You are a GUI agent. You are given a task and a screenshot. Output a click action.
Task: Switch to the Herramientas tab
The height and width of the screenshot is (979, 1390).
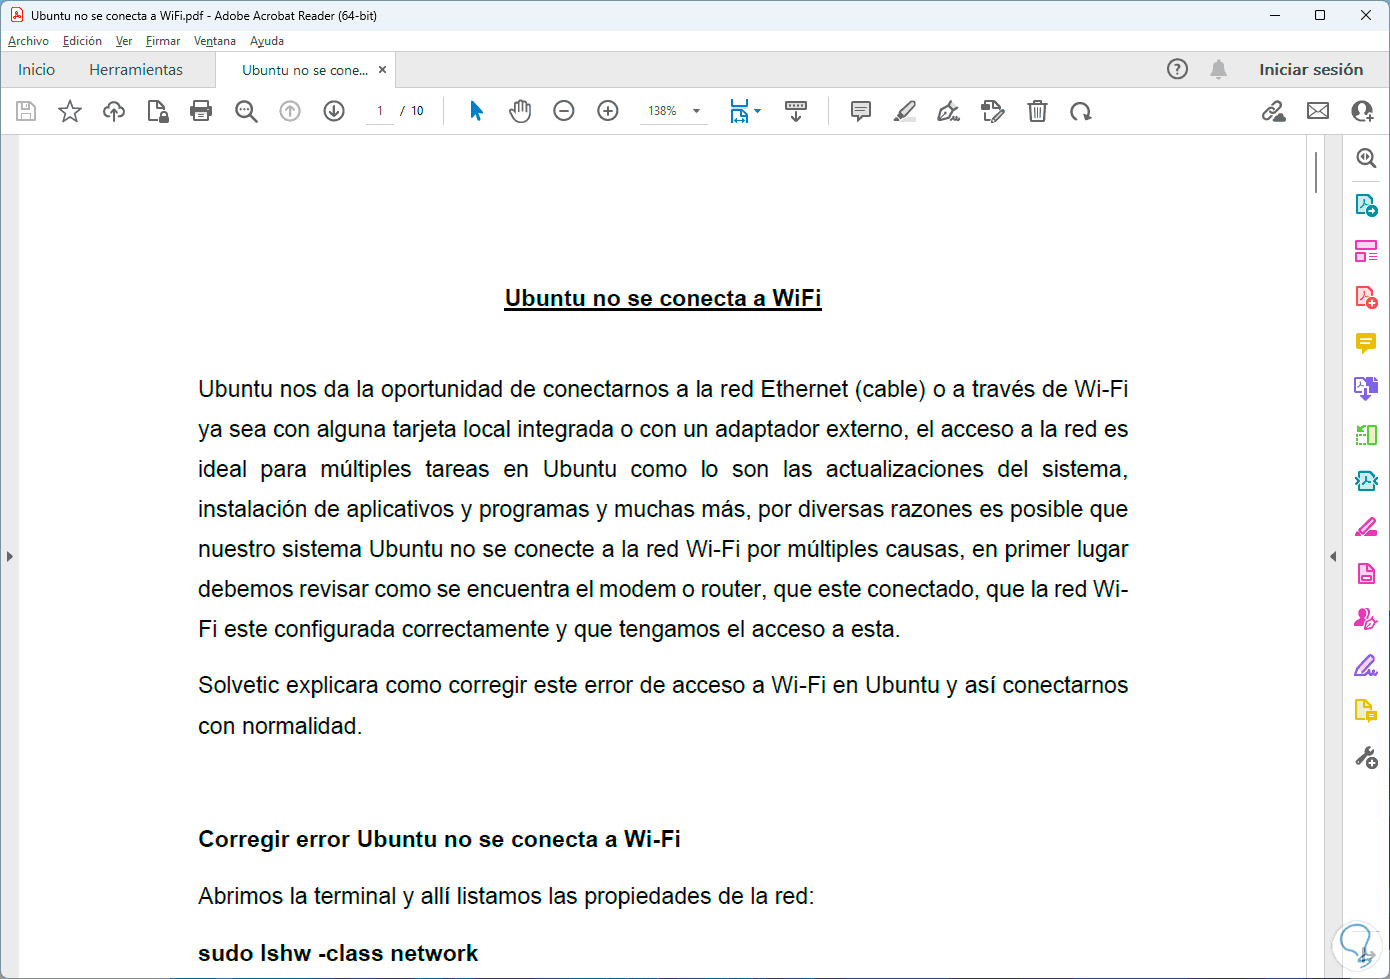136,70
